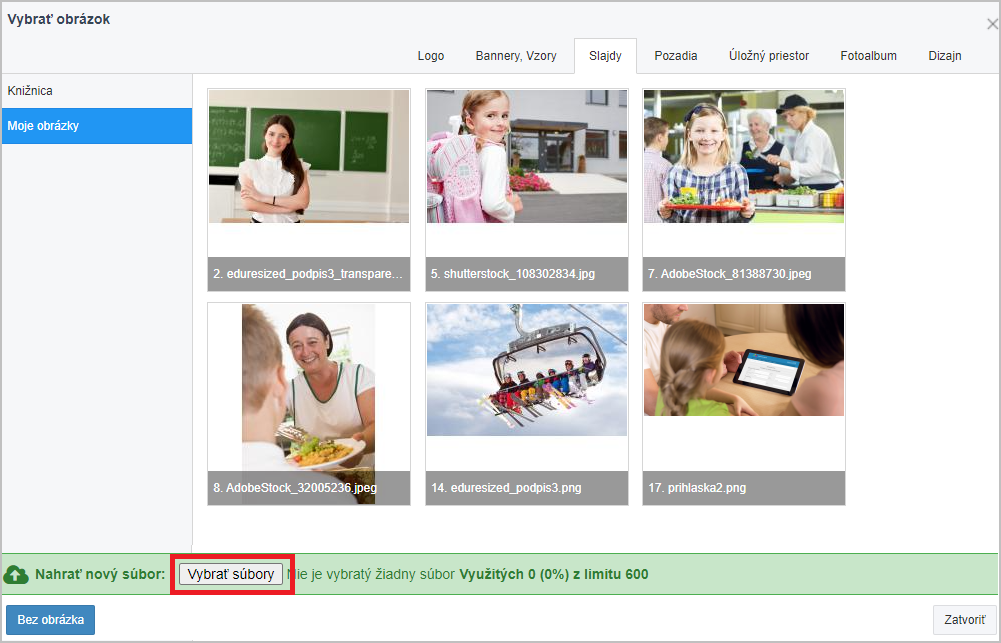Switch to the Logo tab

(x=431, y=56)
